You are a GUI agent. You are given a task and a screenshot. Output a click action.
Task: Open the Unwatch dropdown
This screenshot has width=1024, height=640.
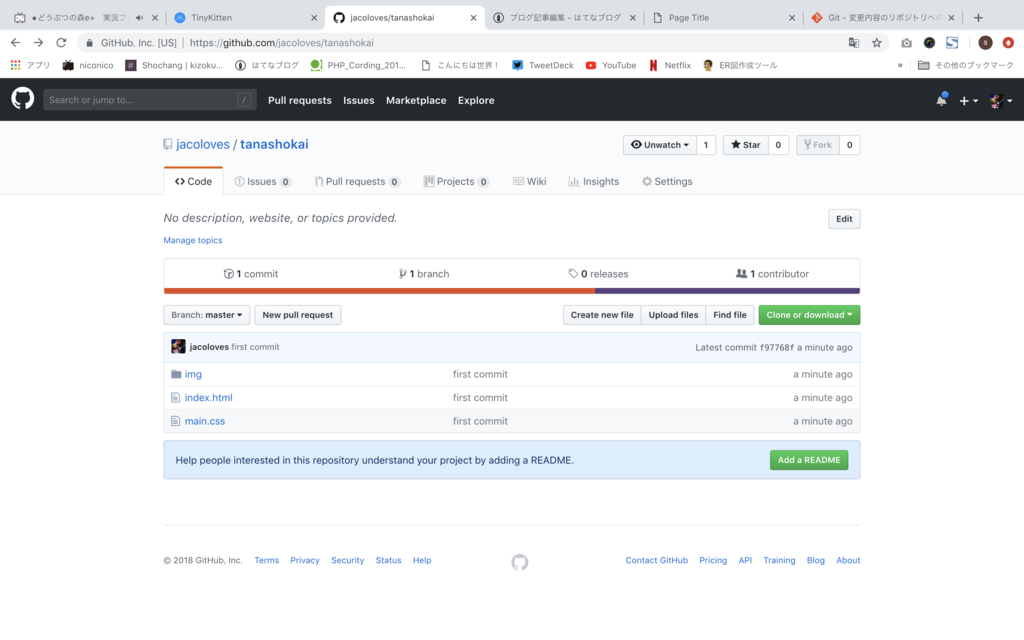pos(660,145)
